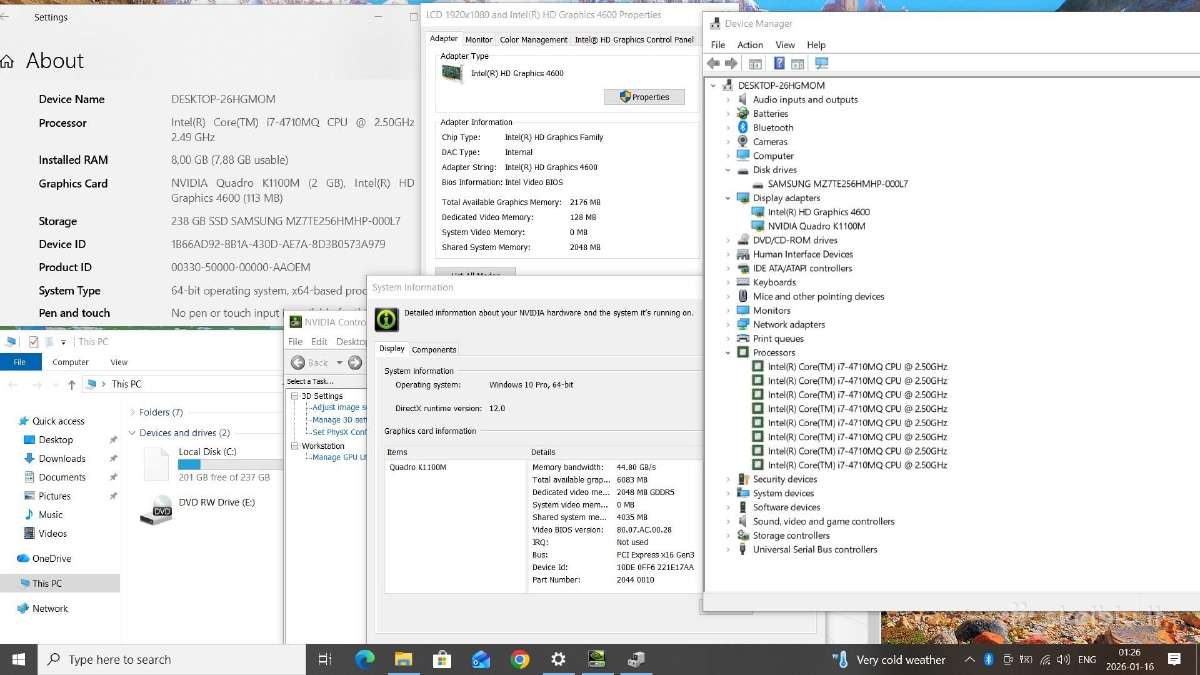
Task: Open the Help menu in Device Manager
Action: click(x=816, y=45)
